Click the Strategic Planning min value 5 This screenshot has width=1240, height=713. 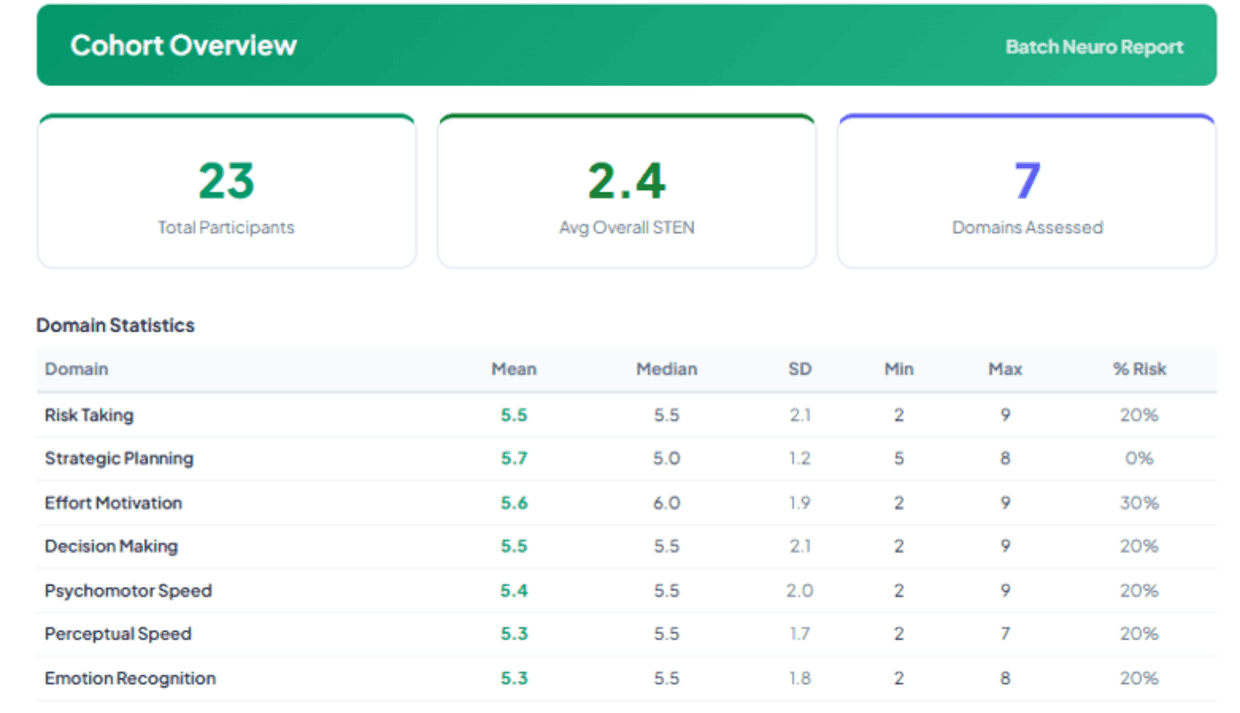tap(899, 459)
